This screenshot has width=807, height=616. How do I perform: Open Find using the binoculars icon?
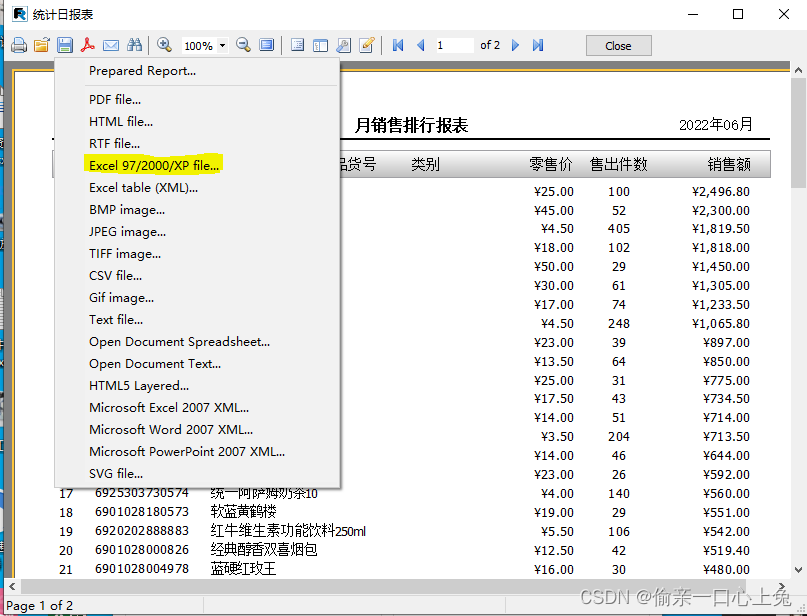click(133, 44)
